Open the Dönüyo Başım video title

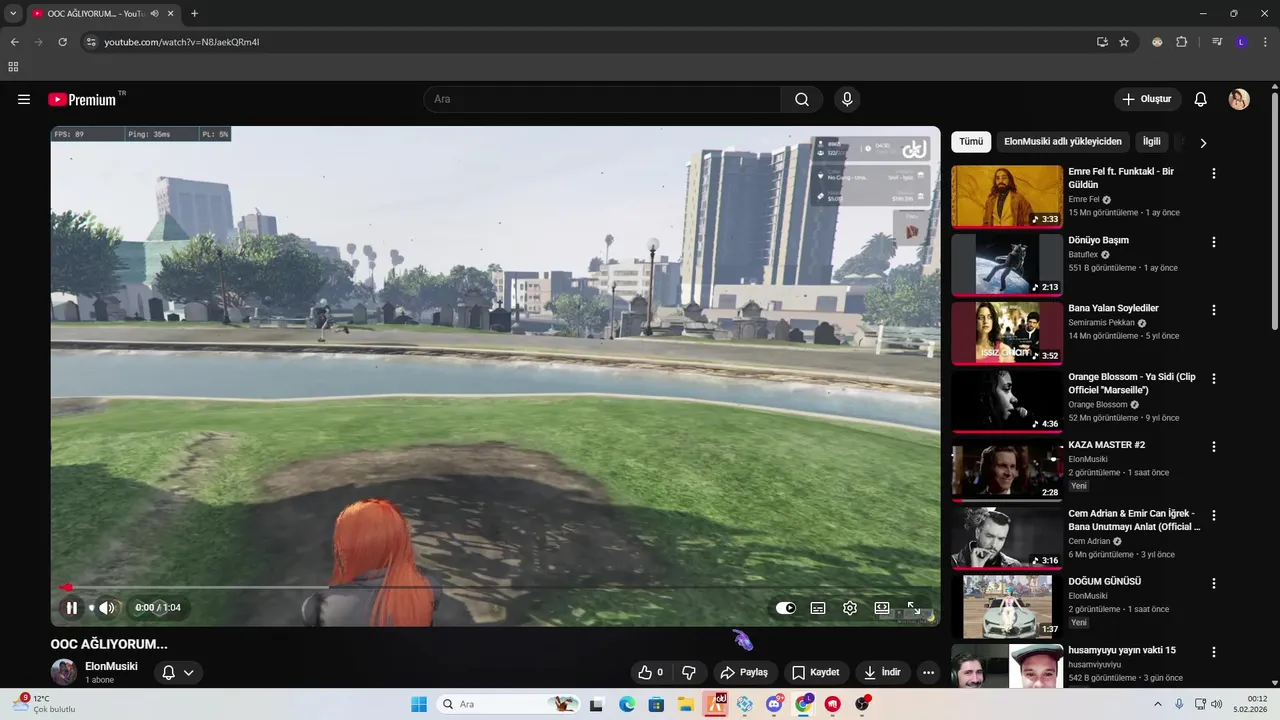[x=1098, y=240]
